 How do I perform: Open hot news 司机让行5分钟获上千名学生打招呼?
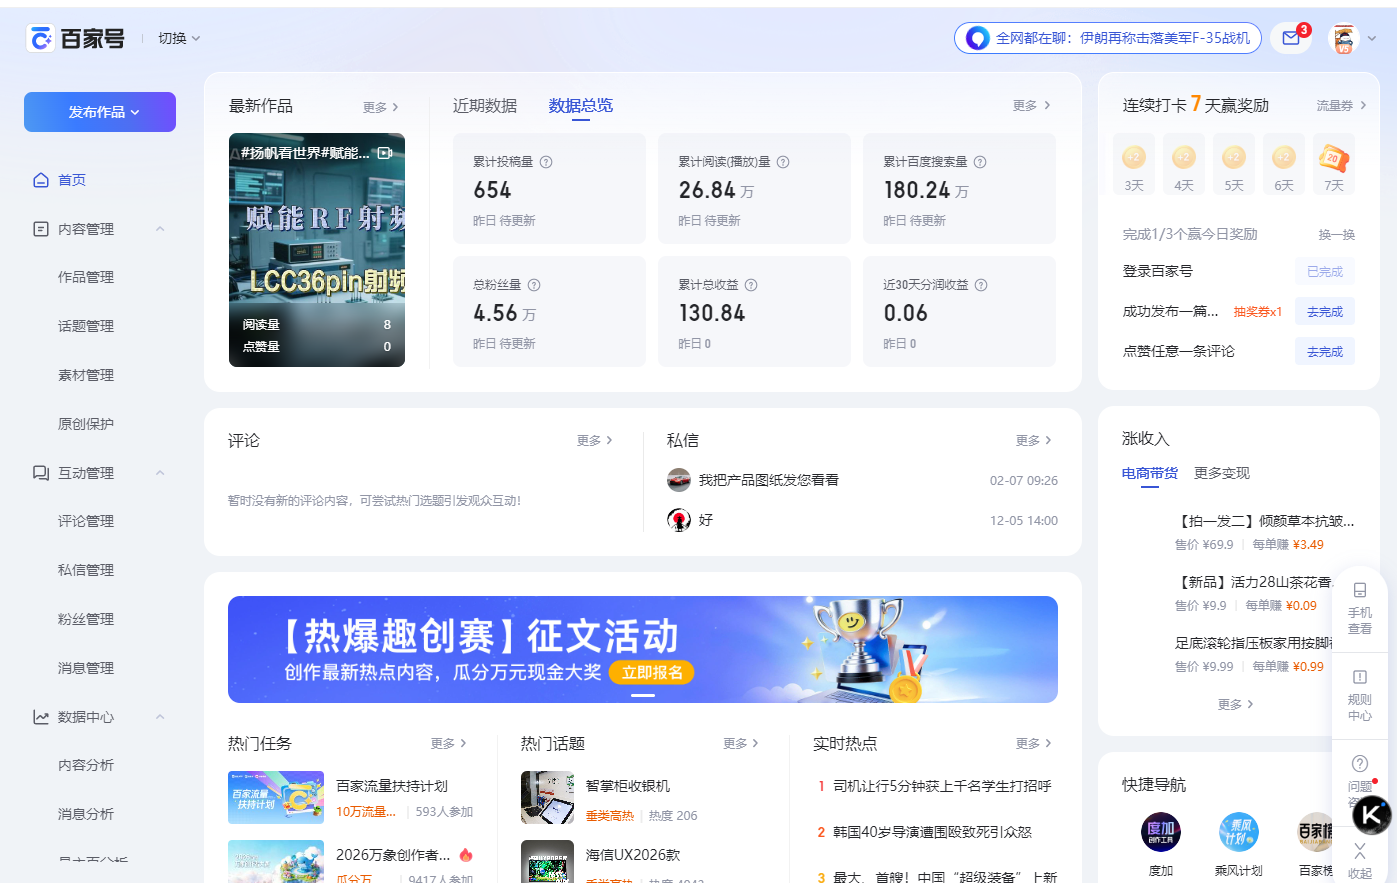pos(942,786)
